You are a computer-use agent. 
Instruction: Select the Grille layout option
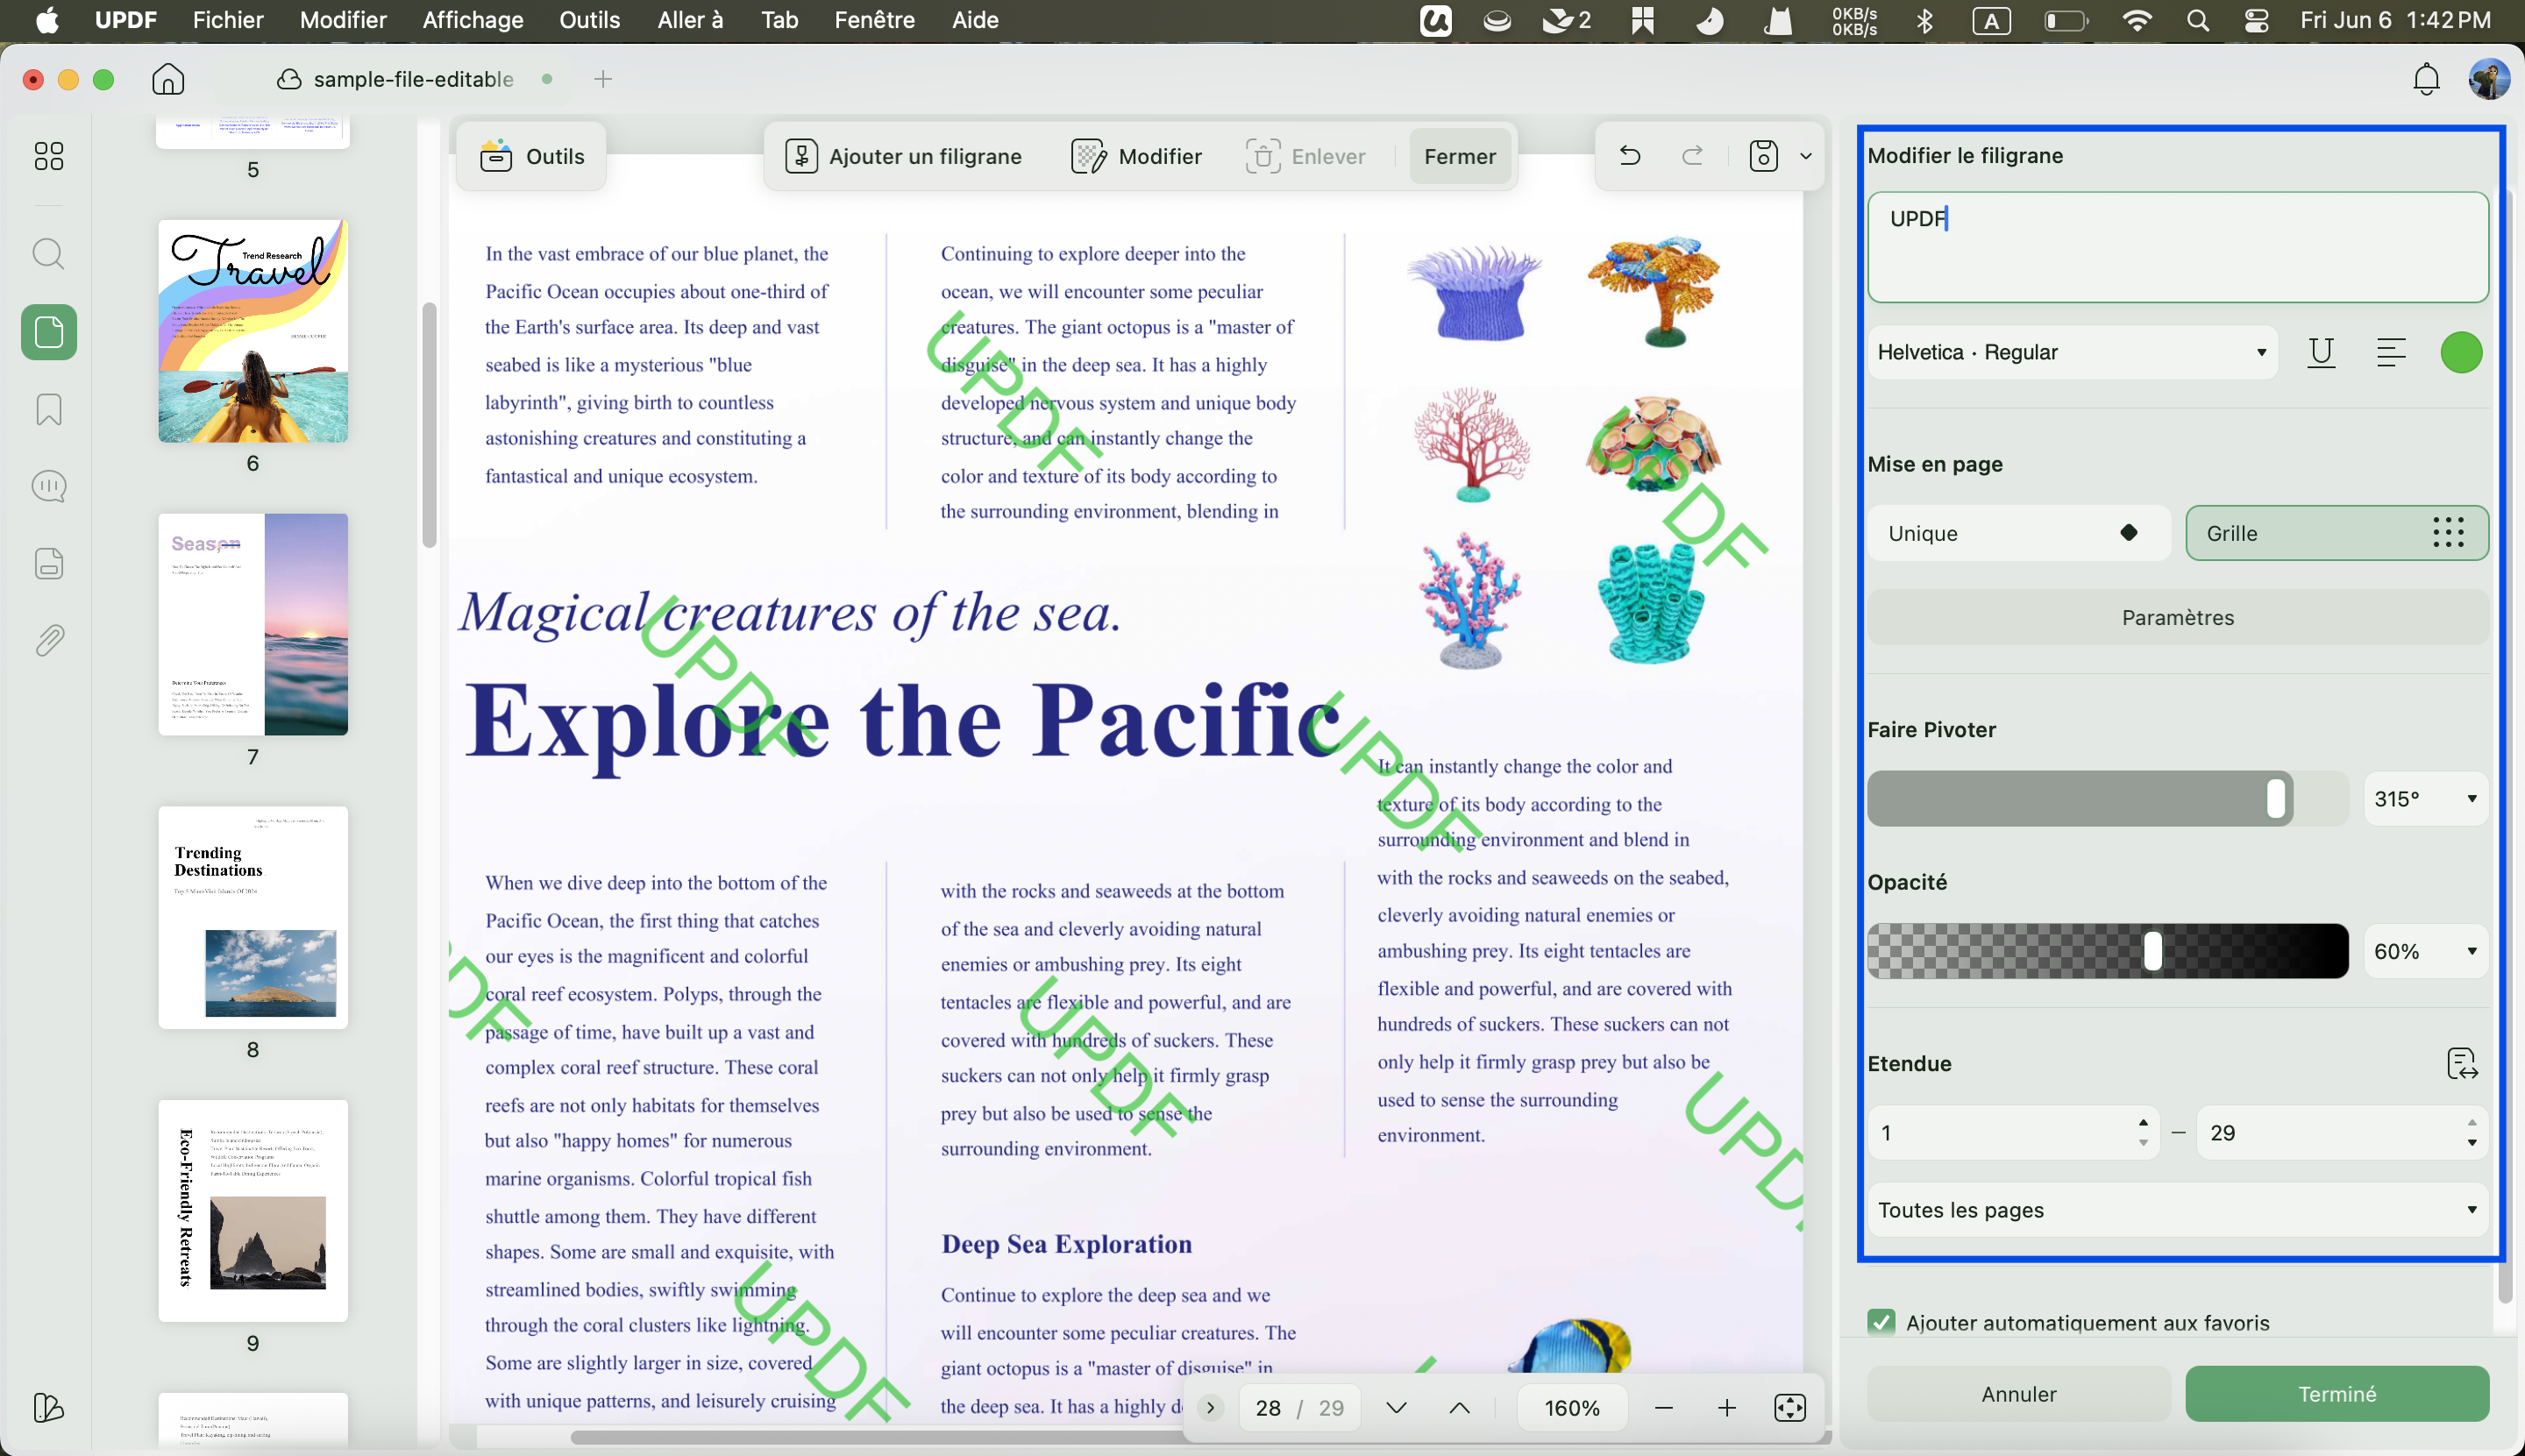point(2337,533)
